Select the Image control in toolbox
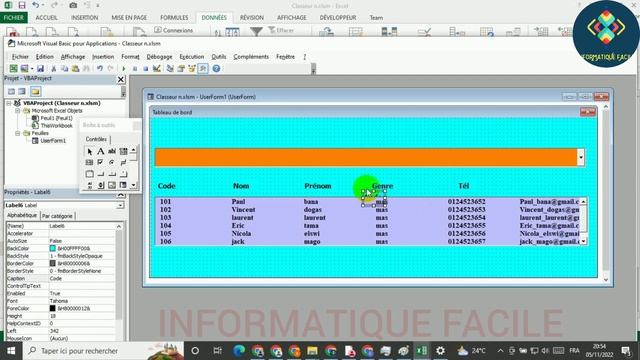This screenshot has width=640, height=360. click(x=112, y=185)
